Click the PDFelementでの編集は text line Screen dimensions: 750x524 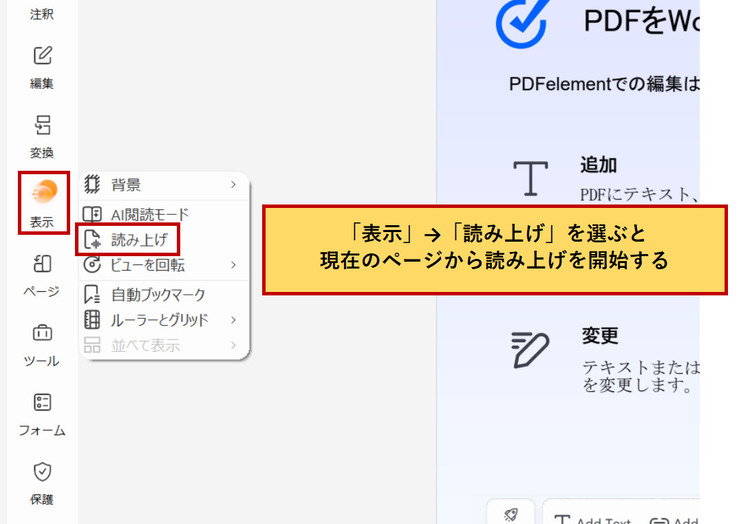click(604, 84)
